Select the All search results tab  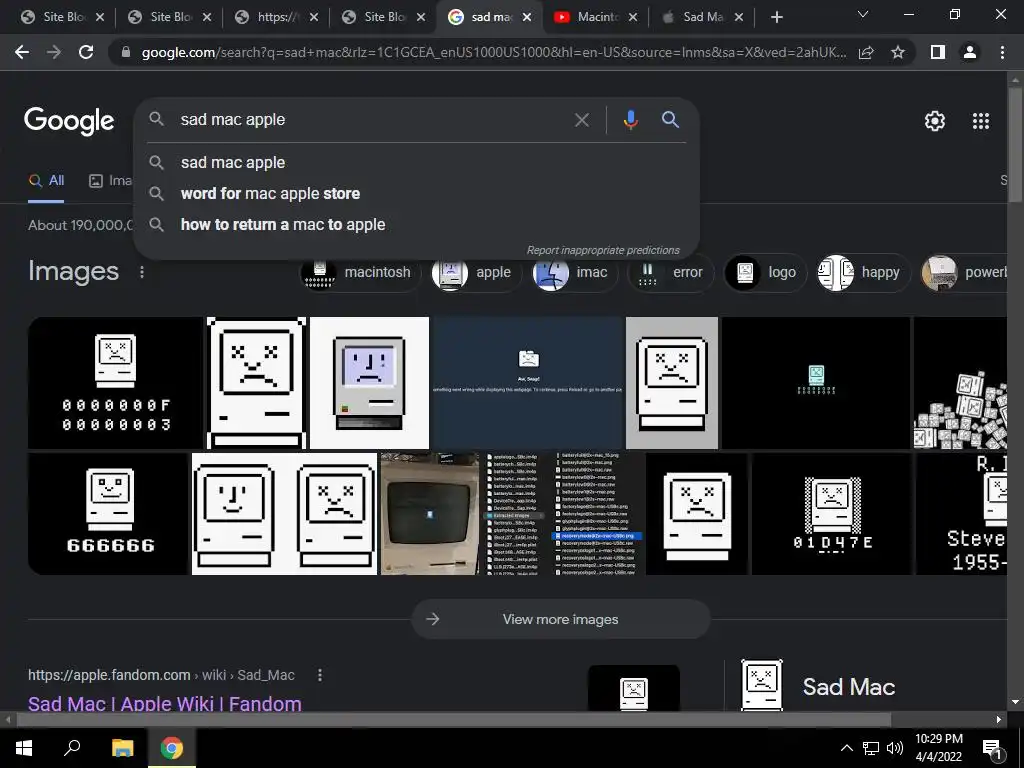coord(46,181)
